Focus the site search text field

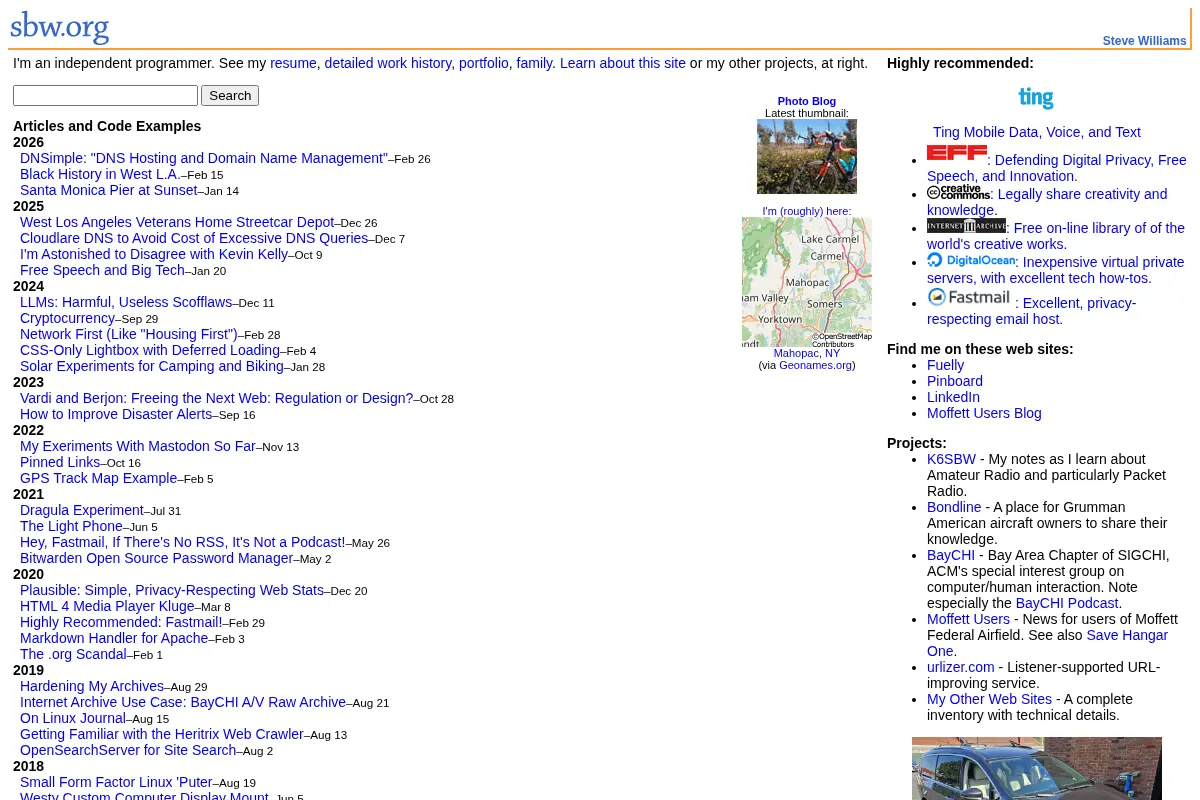(x=105, y=95)
